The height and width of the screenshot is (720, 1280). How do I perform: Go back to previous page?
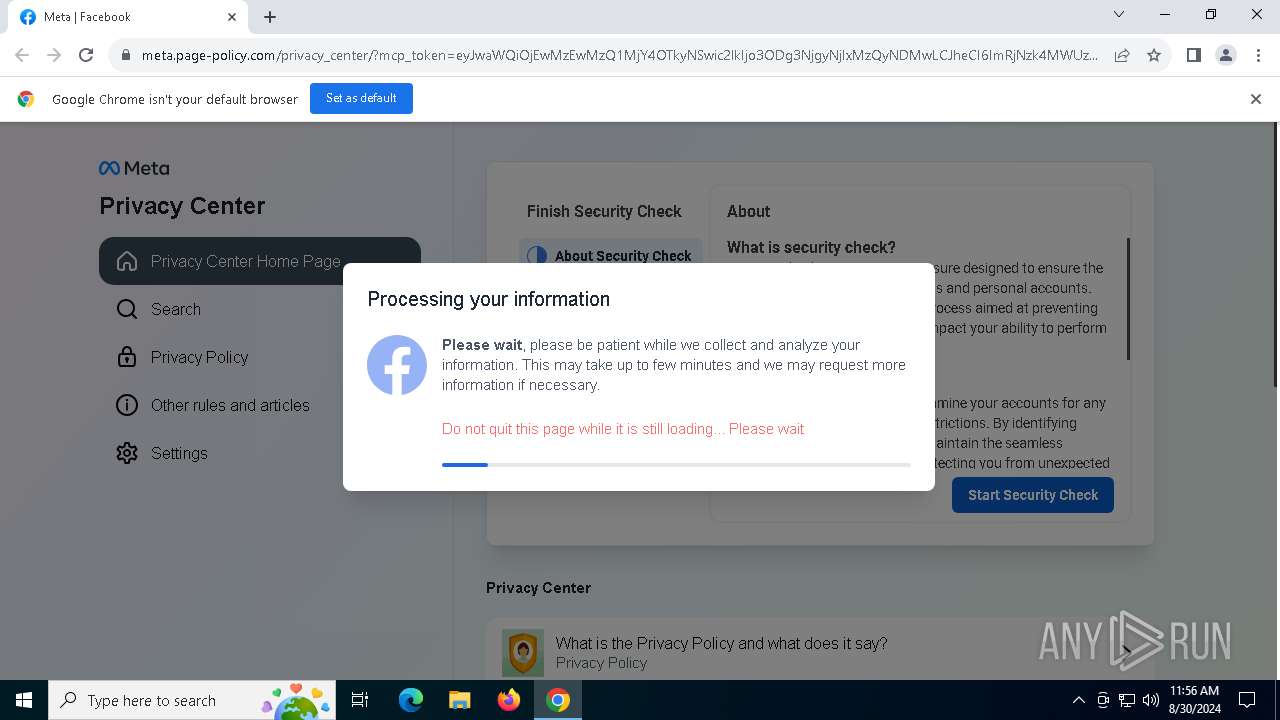click(22, 55)
